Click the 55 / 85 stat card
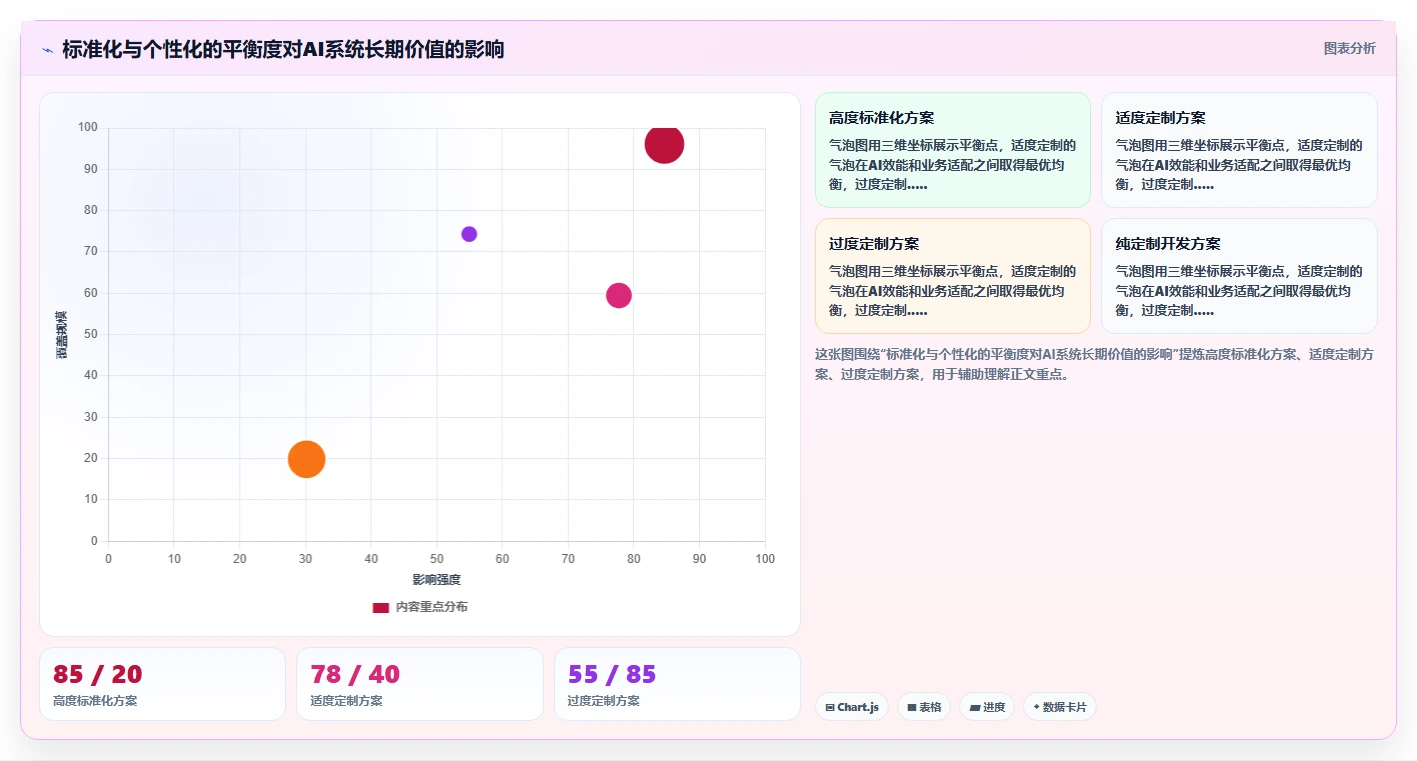 [x=677, y=684]
